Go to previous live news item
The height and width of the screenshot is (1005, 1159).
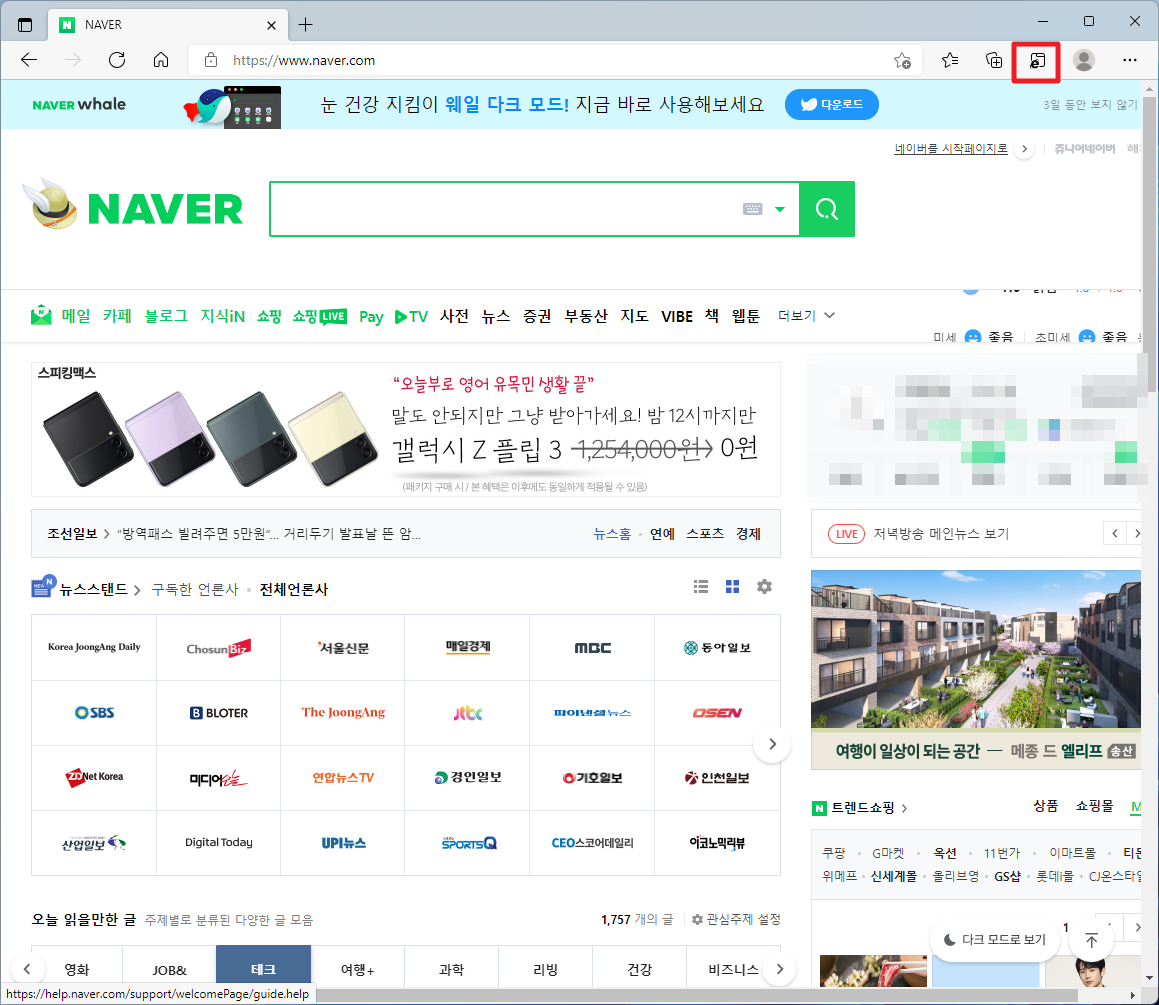pos(1115,533)
